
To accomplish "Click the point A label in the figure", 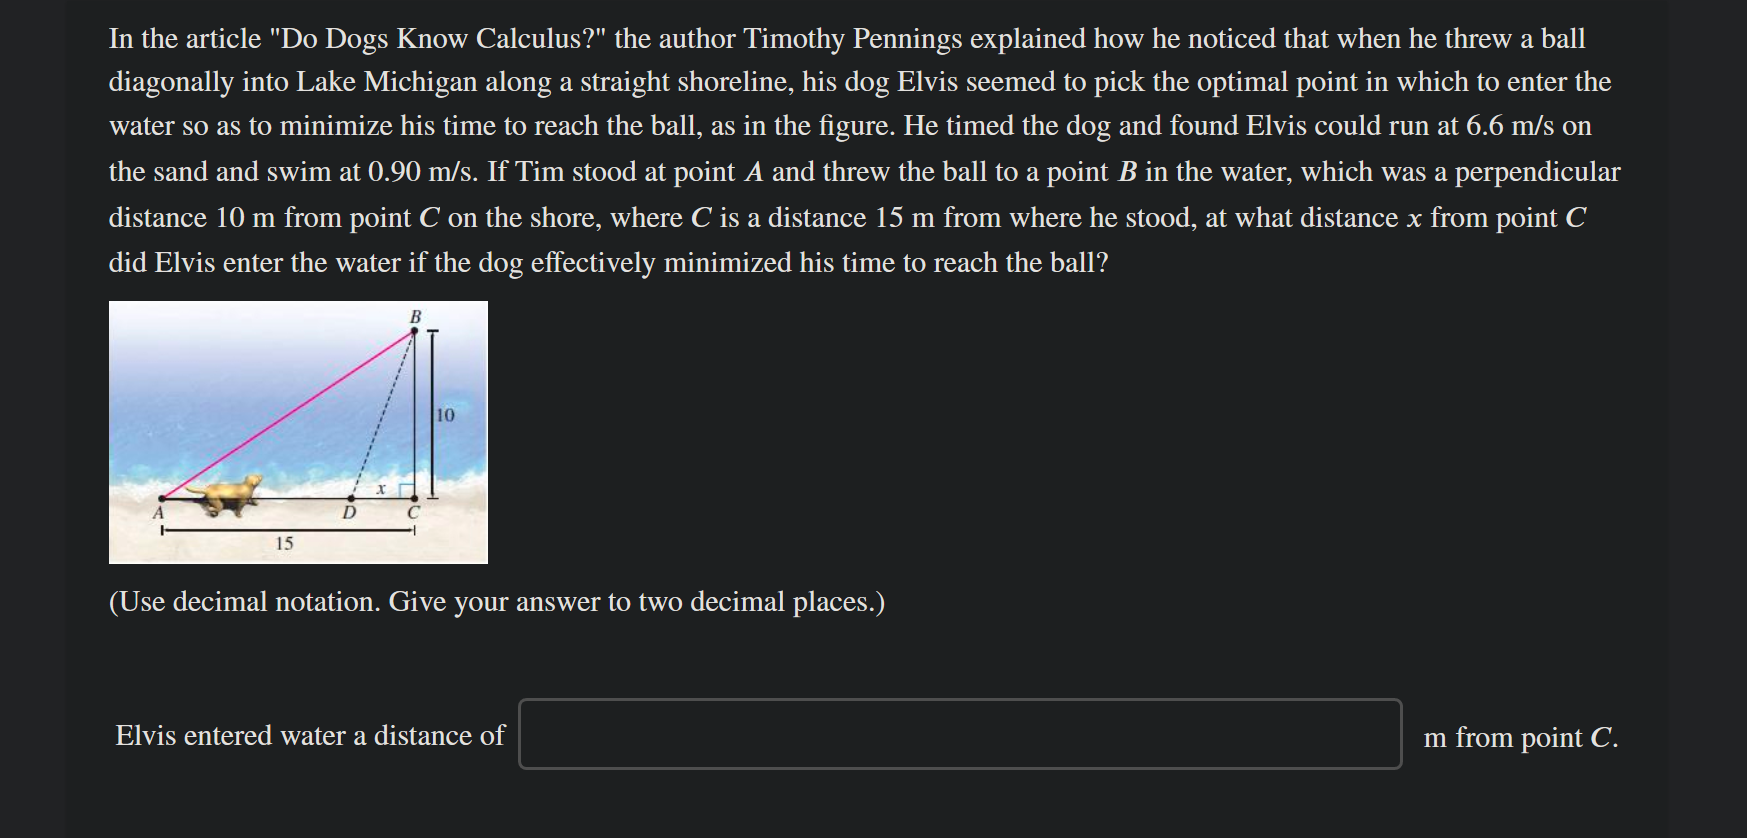I will pos(160,513).
